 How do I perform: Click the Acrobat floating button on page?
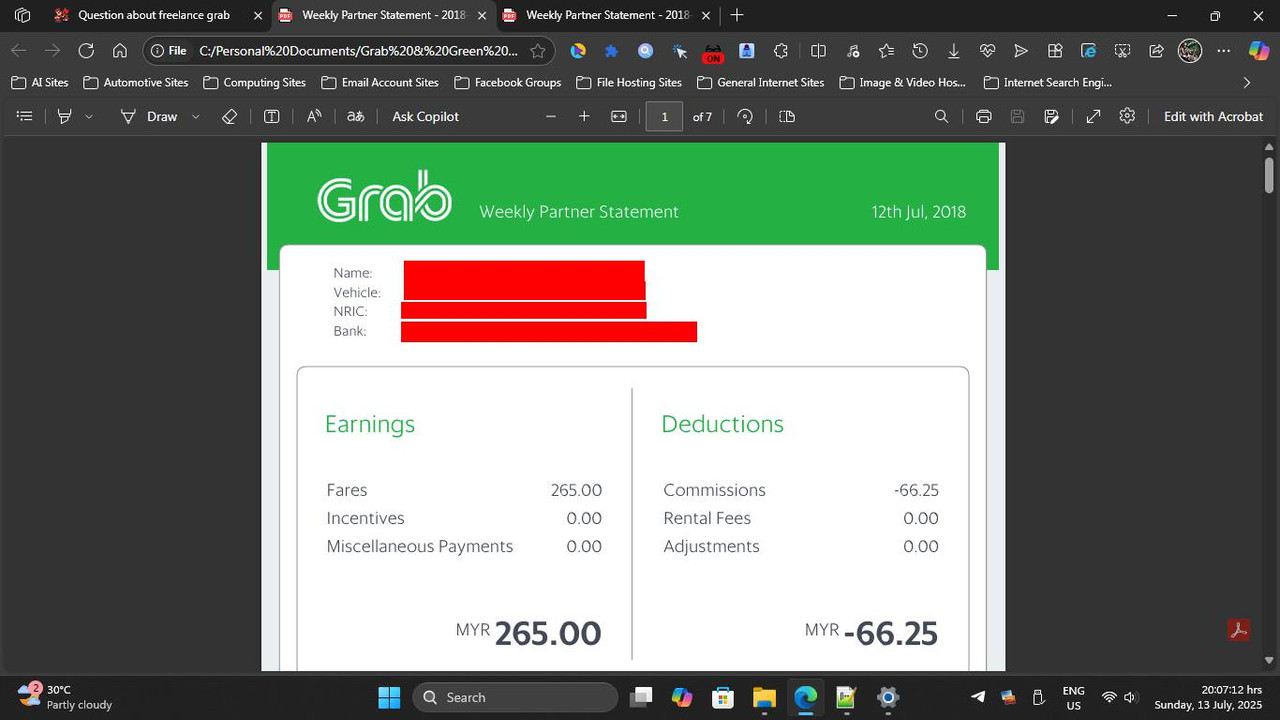[x=1239, y=630]
